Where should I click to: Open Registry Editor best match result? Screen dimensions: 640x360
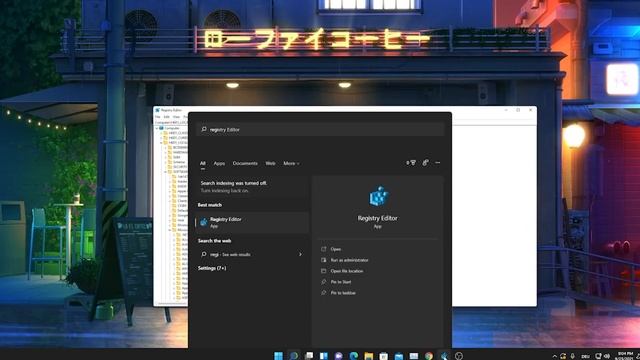coord(252,222)
